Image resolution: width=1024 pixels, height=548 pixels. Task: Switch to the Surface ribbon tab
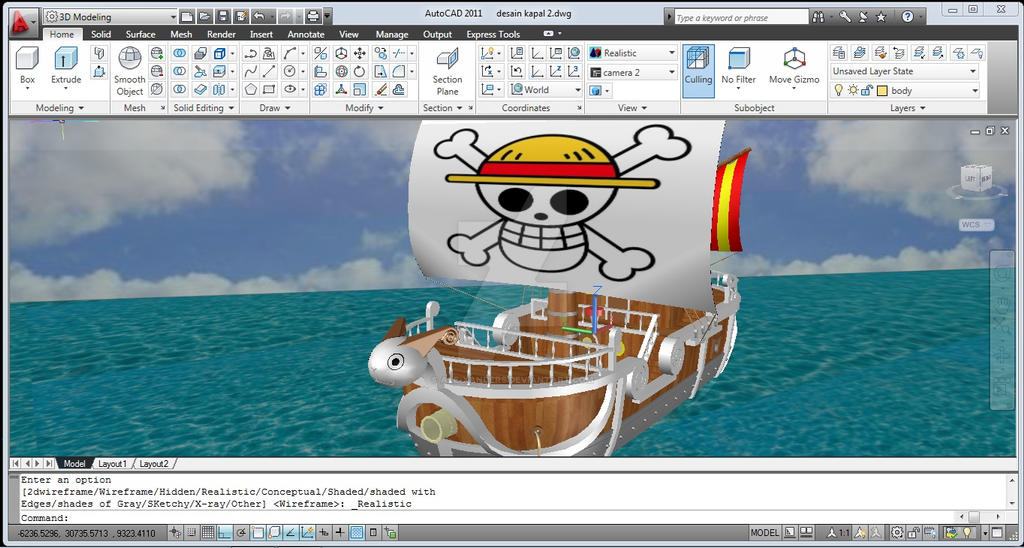(x=140, y=34)
